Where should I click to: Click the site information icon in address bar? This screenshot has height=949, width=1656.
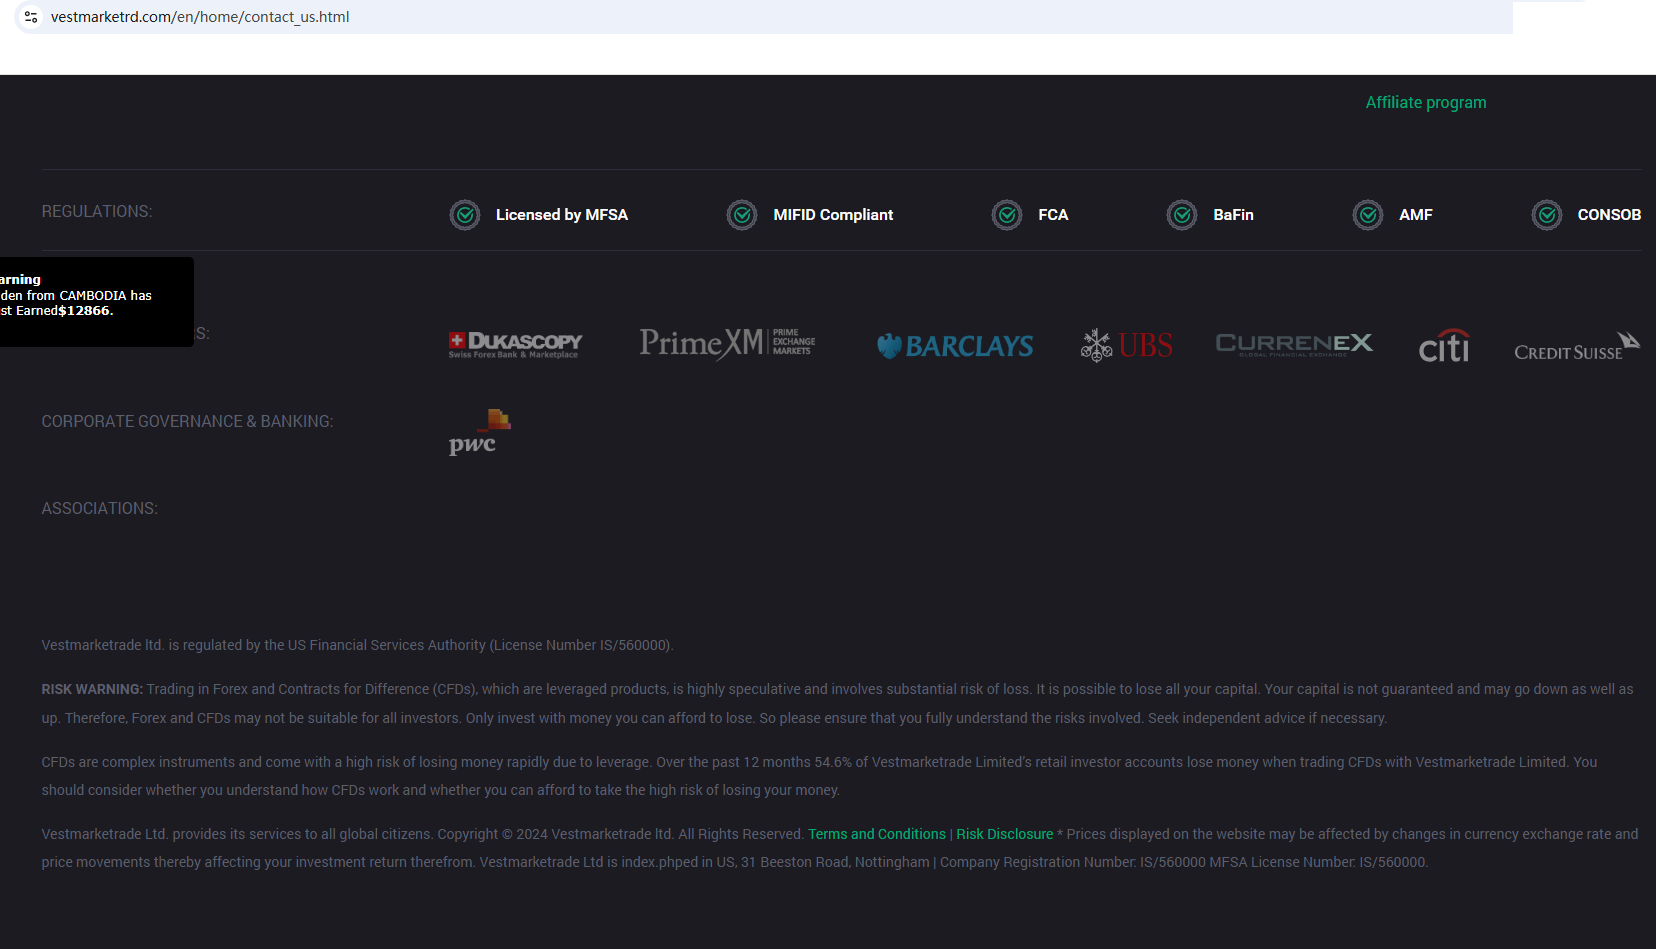(x=31, y=17)
